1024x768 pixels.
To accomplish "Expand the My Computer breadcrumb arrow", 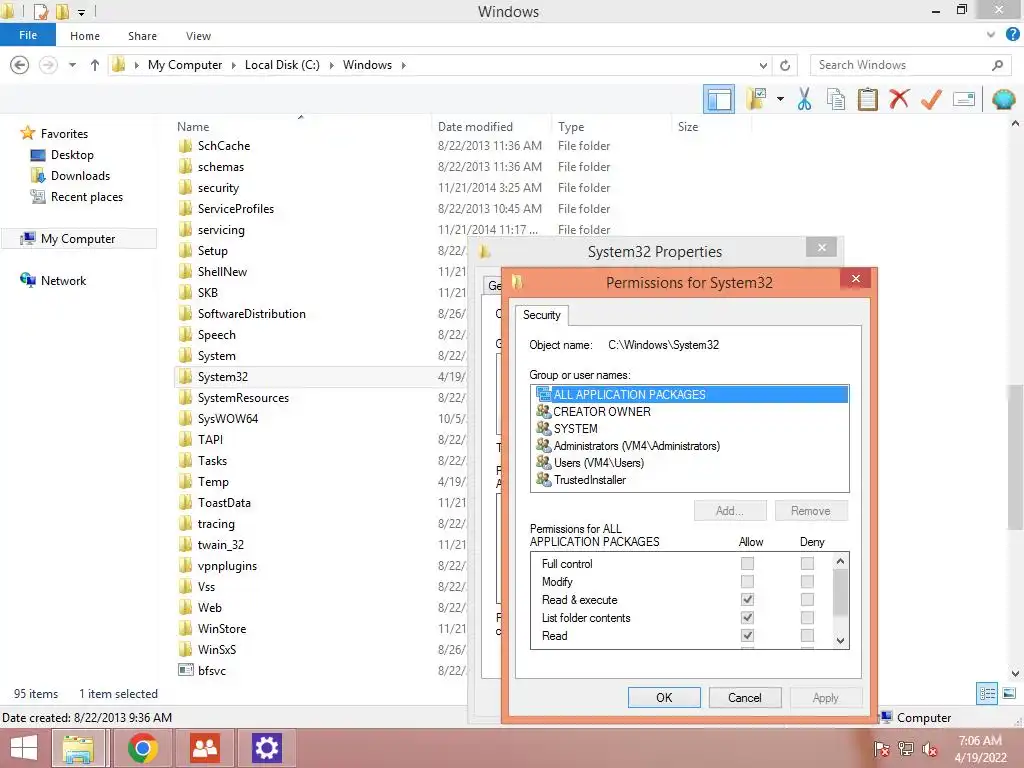I will pos(234,65).
